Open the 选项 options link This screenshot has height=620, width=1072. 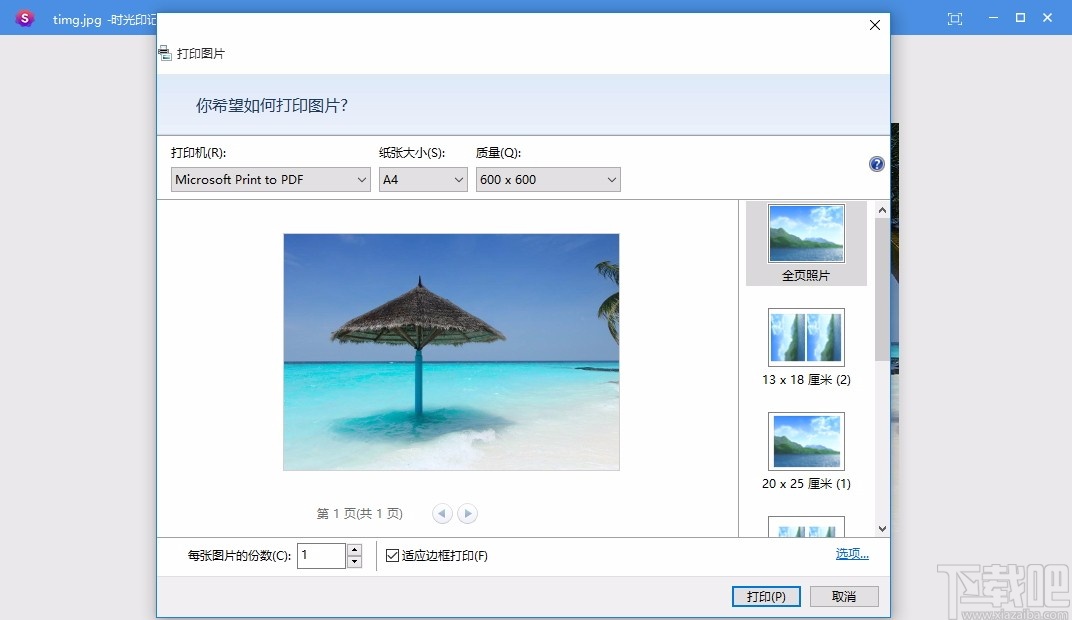852,552
